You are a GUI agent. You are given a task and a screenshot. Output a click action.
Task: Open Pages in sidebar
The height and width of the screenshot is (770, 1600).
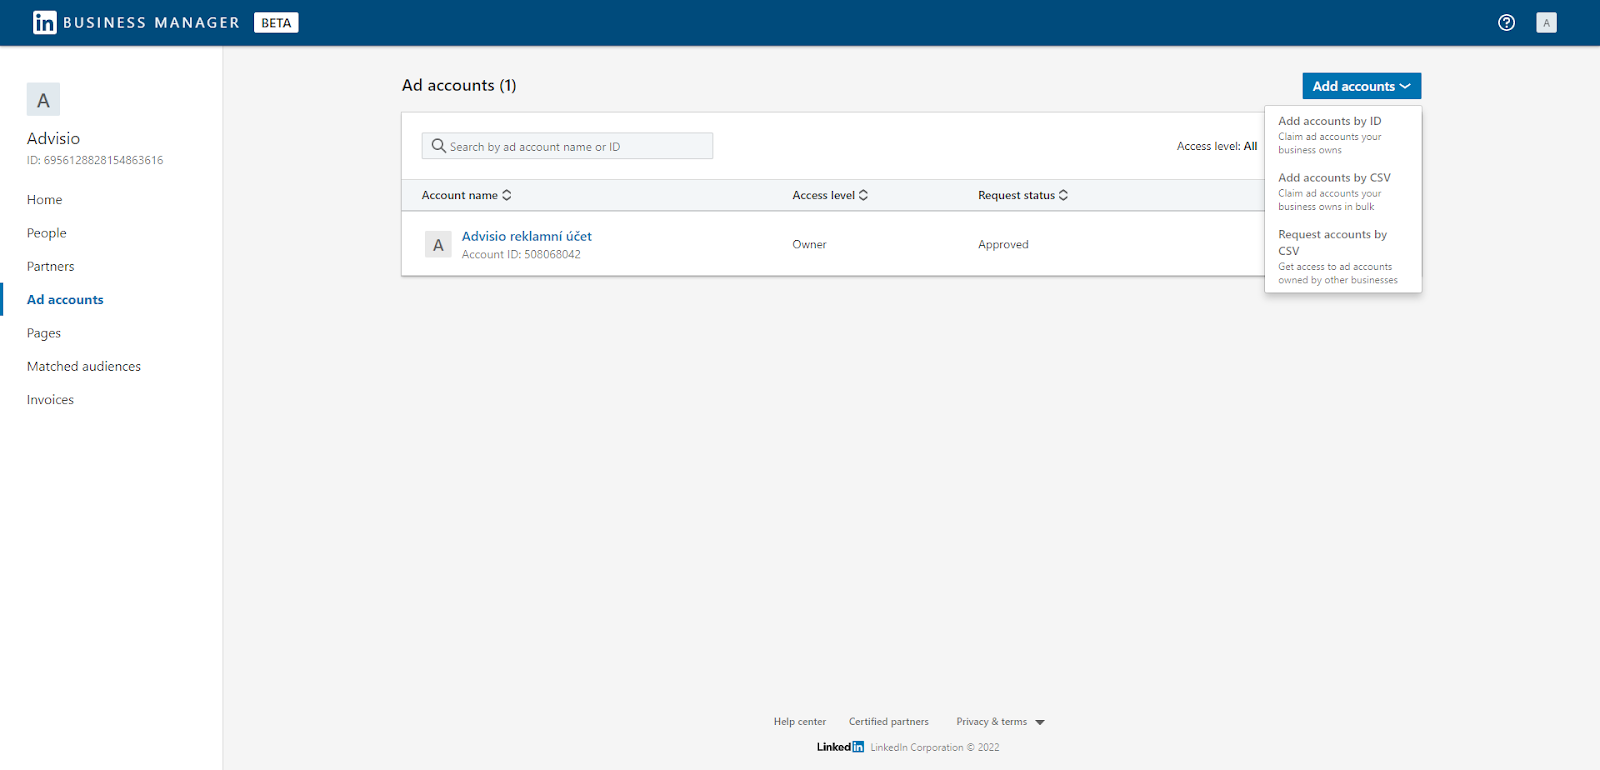tap(43, 333)
